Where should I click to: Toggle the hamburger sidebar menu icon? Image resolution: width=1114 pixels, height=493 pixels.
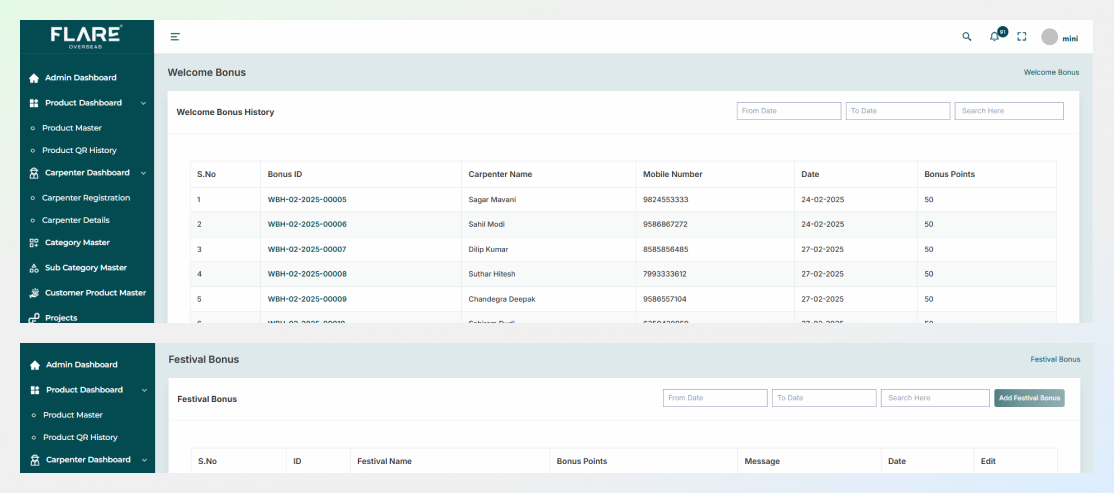coord(175,37)
